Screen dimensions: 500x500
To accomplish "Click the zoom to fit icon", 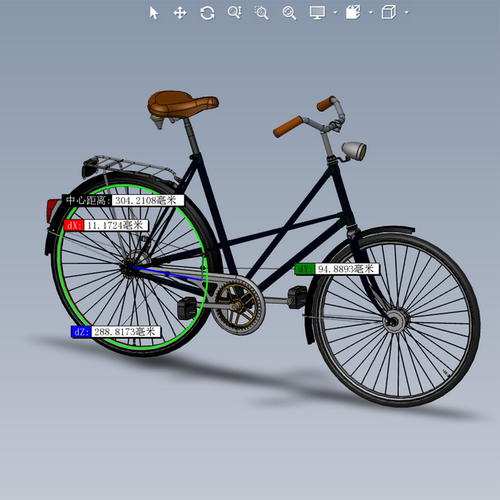I will 289,13.
